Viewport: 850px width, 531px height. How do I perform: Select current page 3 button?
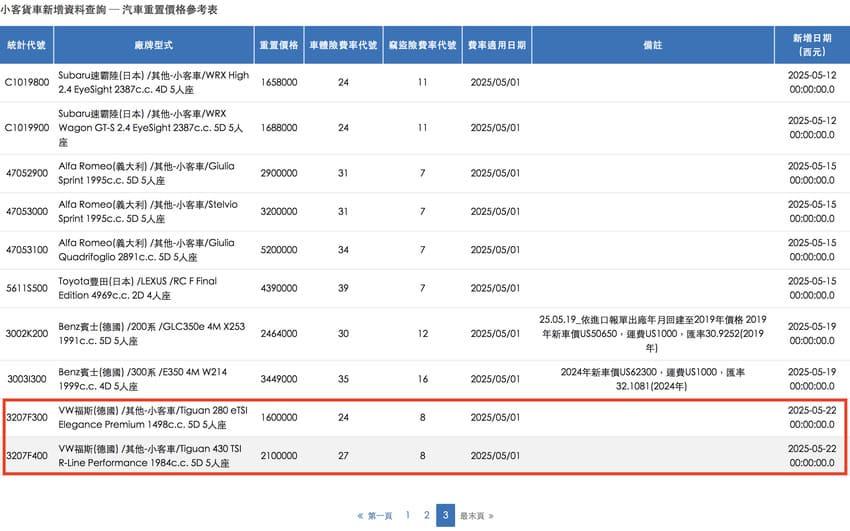tap(445, 515)
